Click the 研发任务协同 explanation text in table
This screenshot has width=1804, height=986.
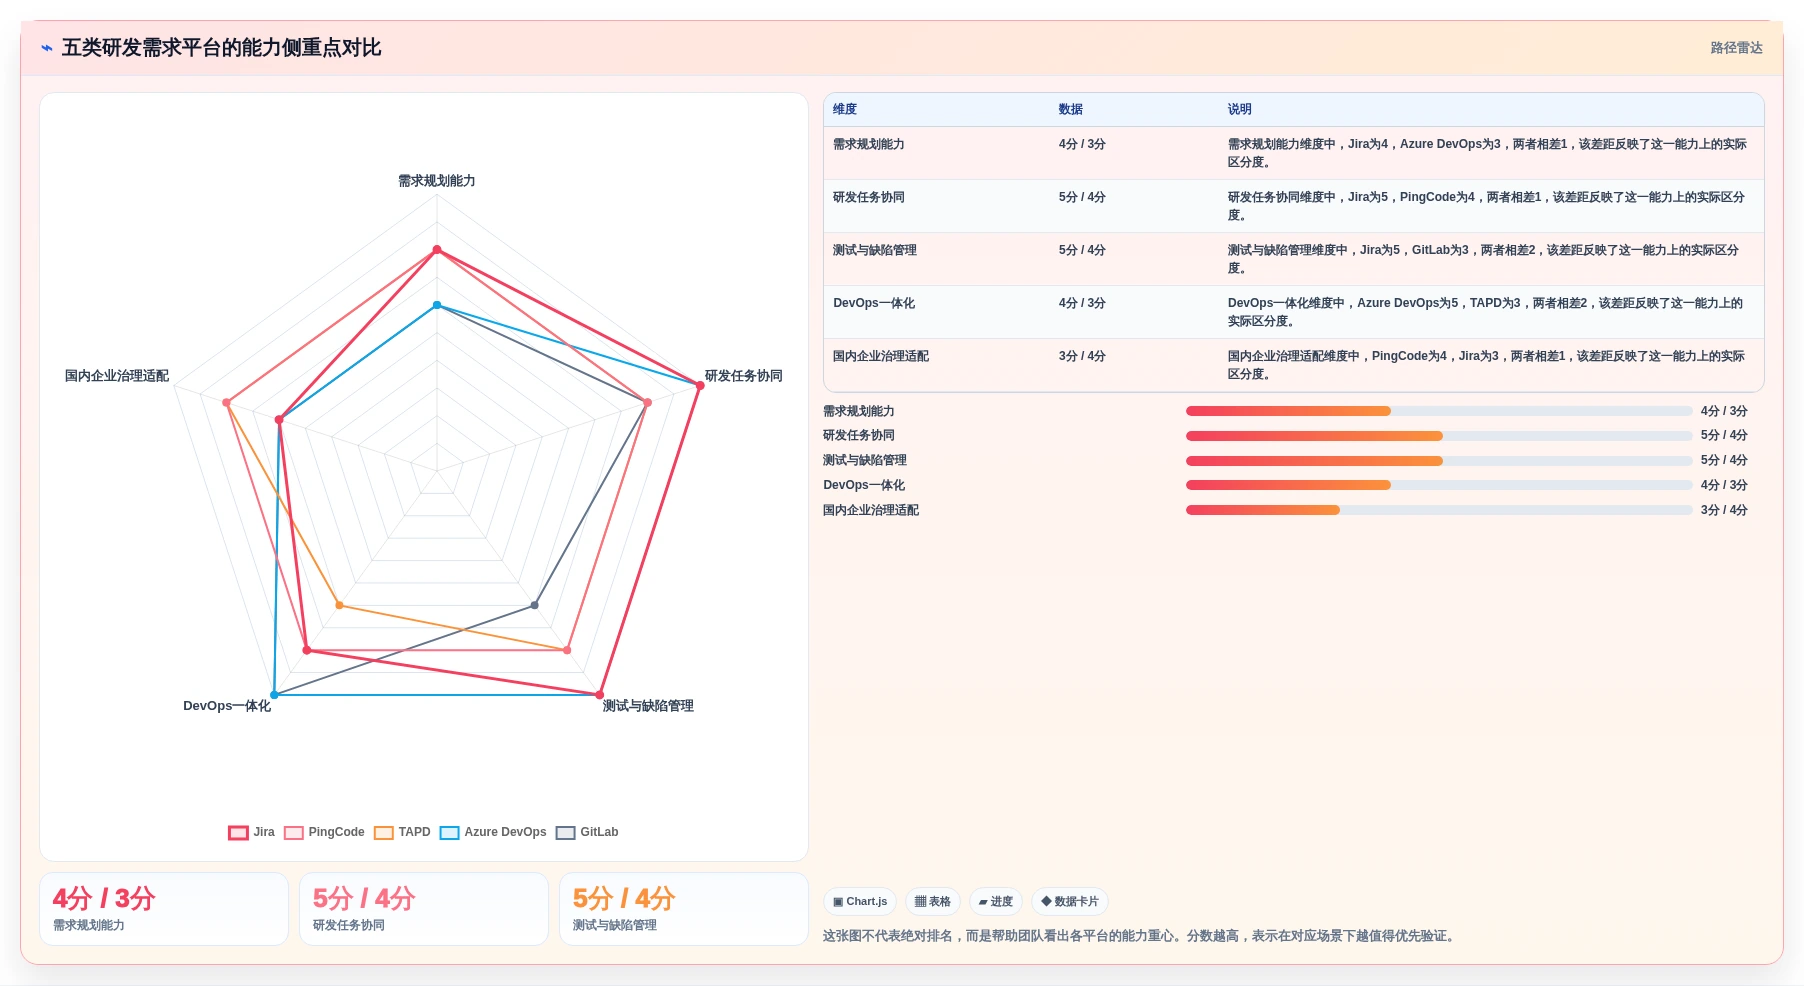tap(1486, 206)
